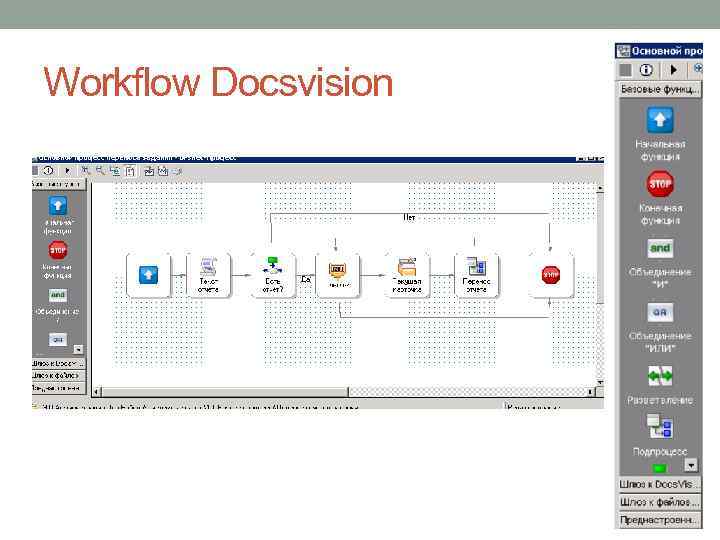Select the Разветвление green arrows icon in the enlarged palette
This screenshot has width=720, height=540.
coord(660,377)
